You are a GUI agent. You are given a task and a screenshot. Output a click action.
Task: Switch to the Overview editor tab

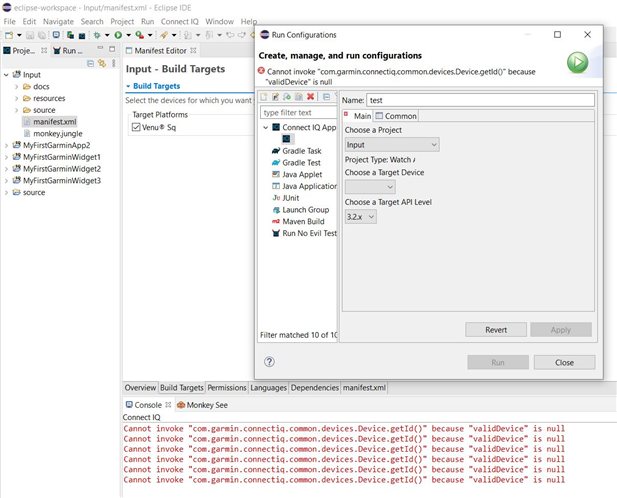pyautogui.click(x=140, y=388)
